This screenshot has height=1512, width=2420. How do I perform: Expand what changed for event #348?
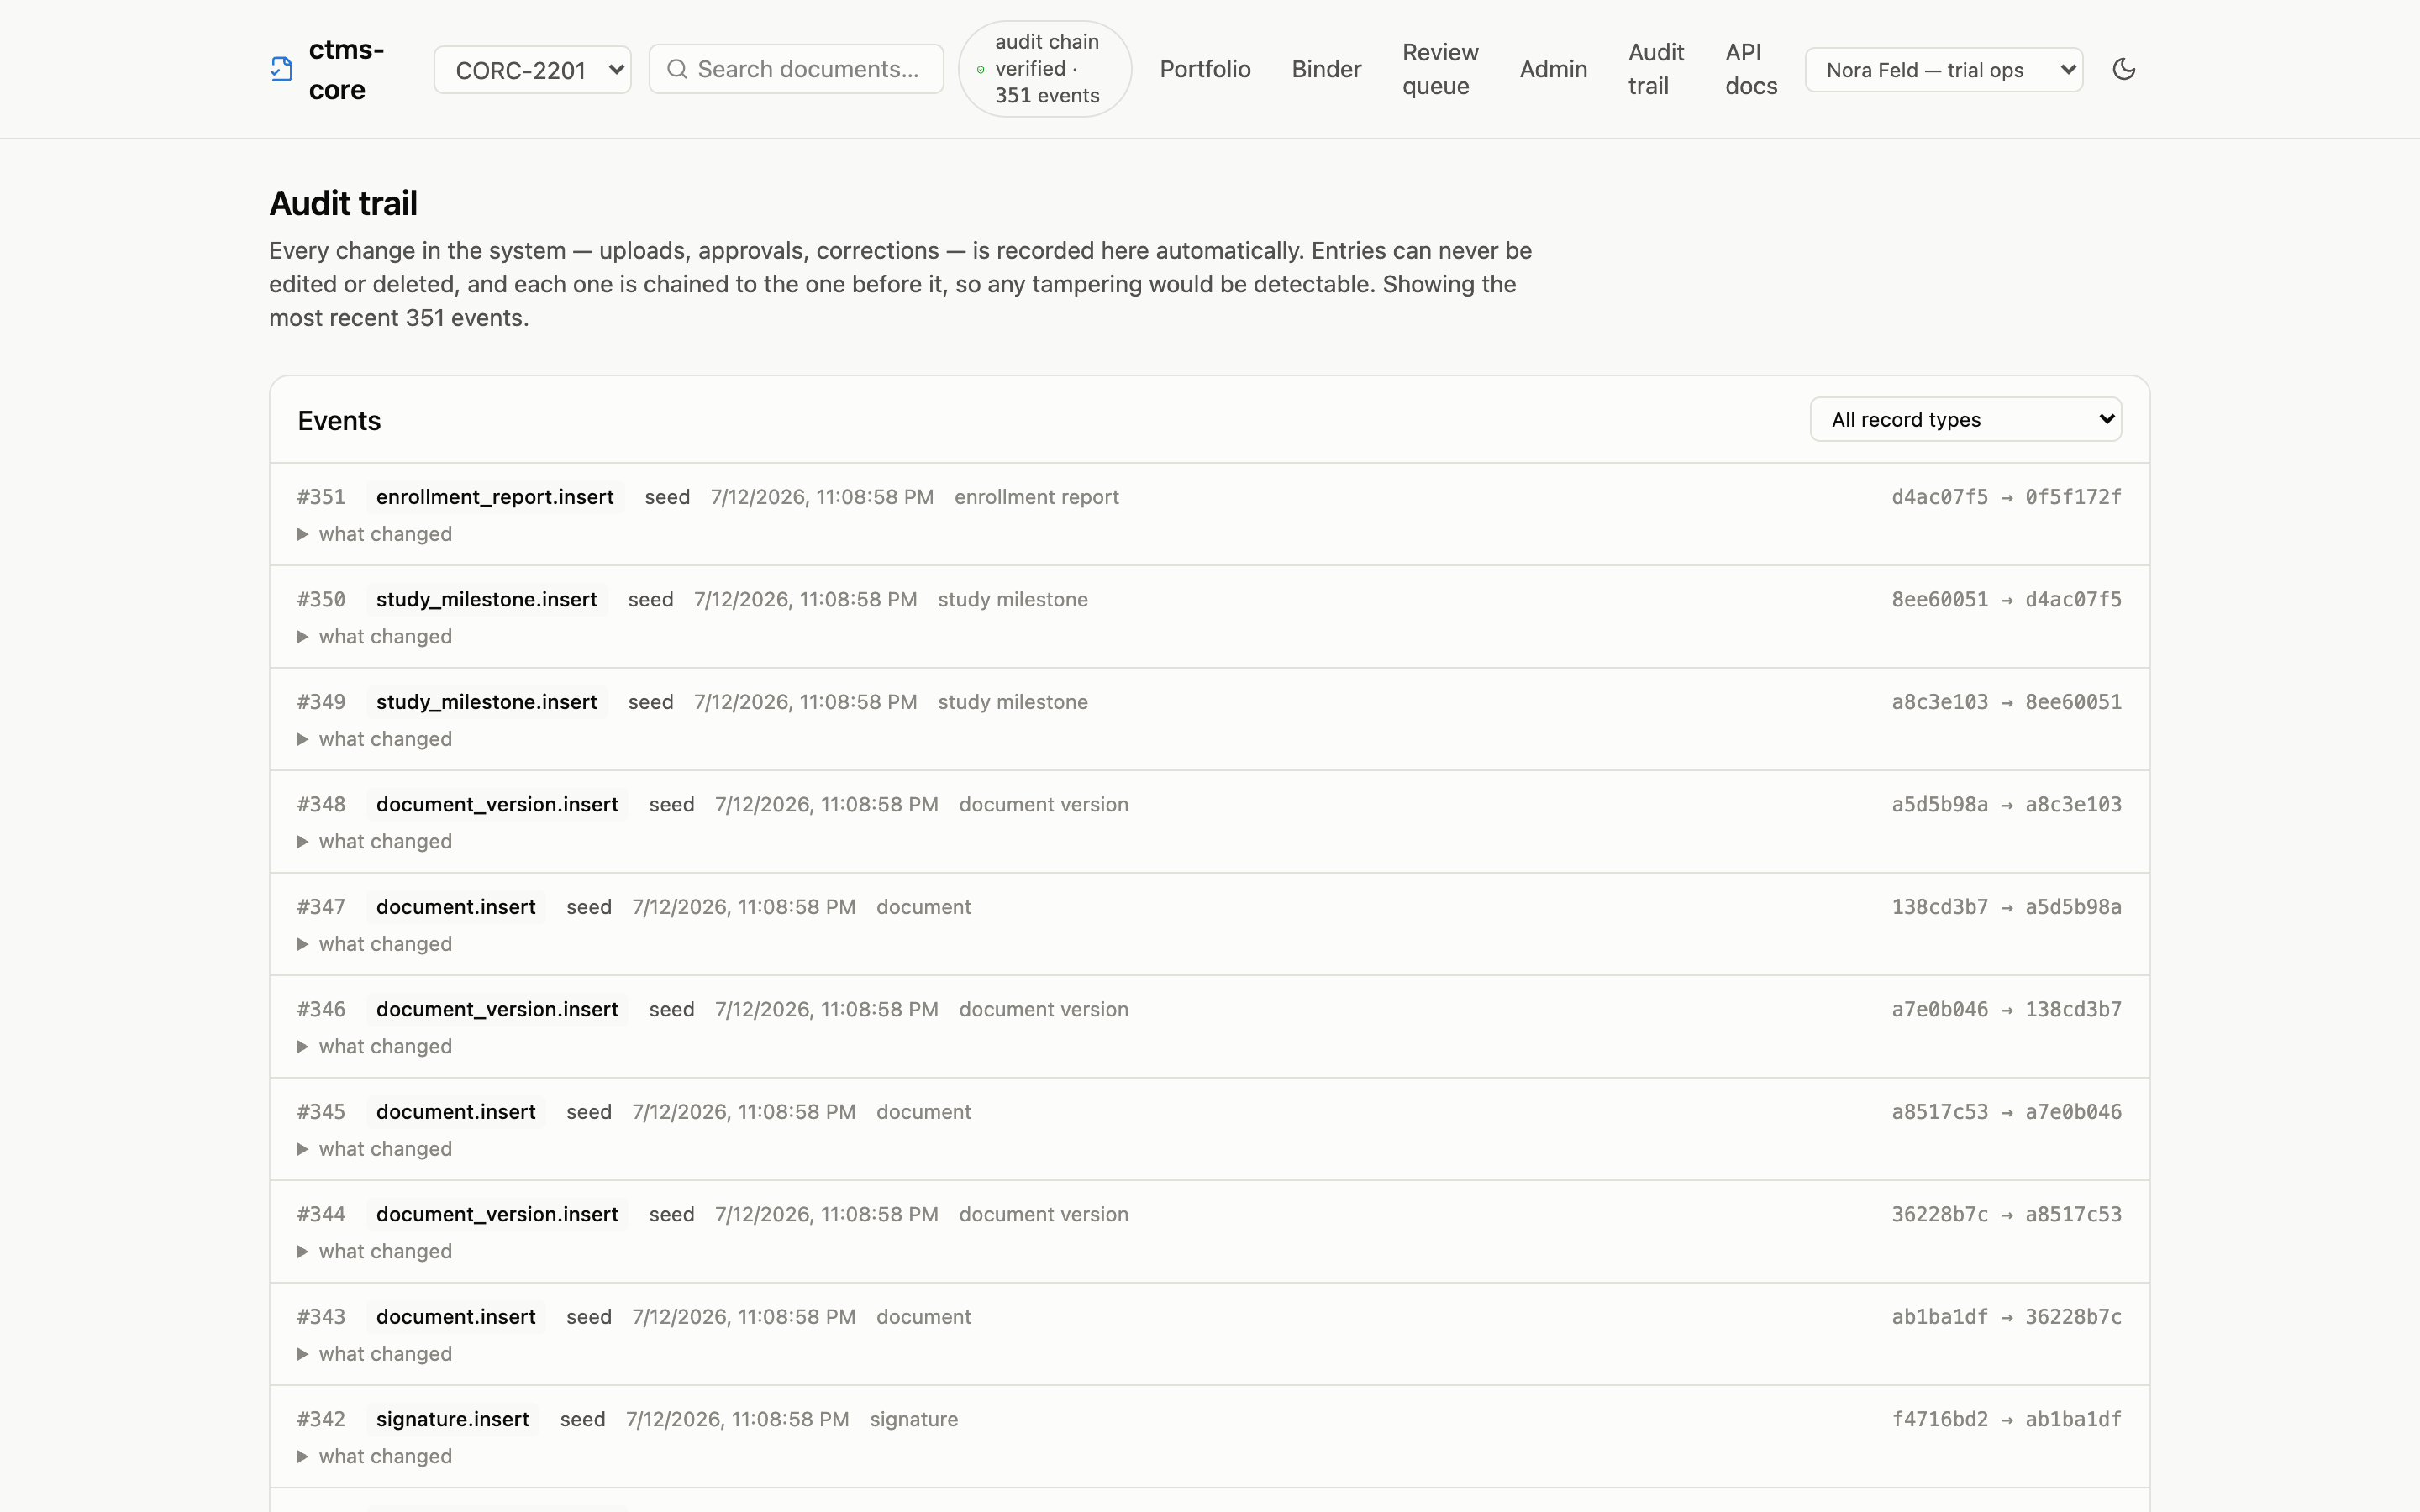point(375,842)
